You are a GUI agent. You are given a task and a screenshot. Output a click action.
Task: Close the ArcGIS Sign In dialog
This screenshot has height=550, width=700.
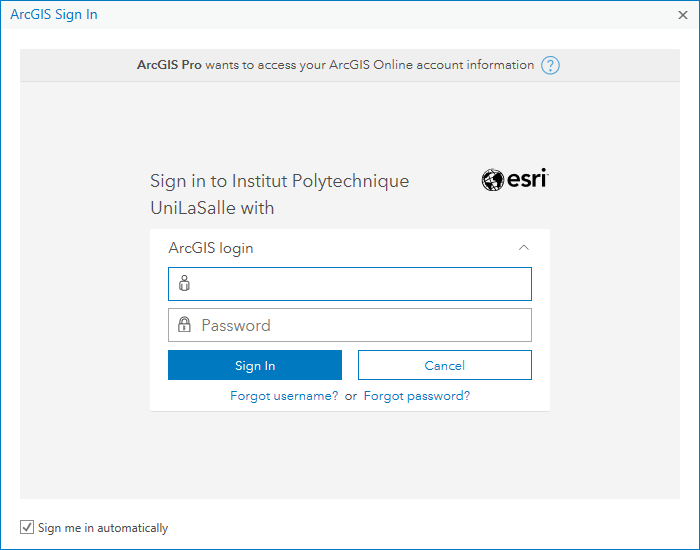(x=683, y=15)
